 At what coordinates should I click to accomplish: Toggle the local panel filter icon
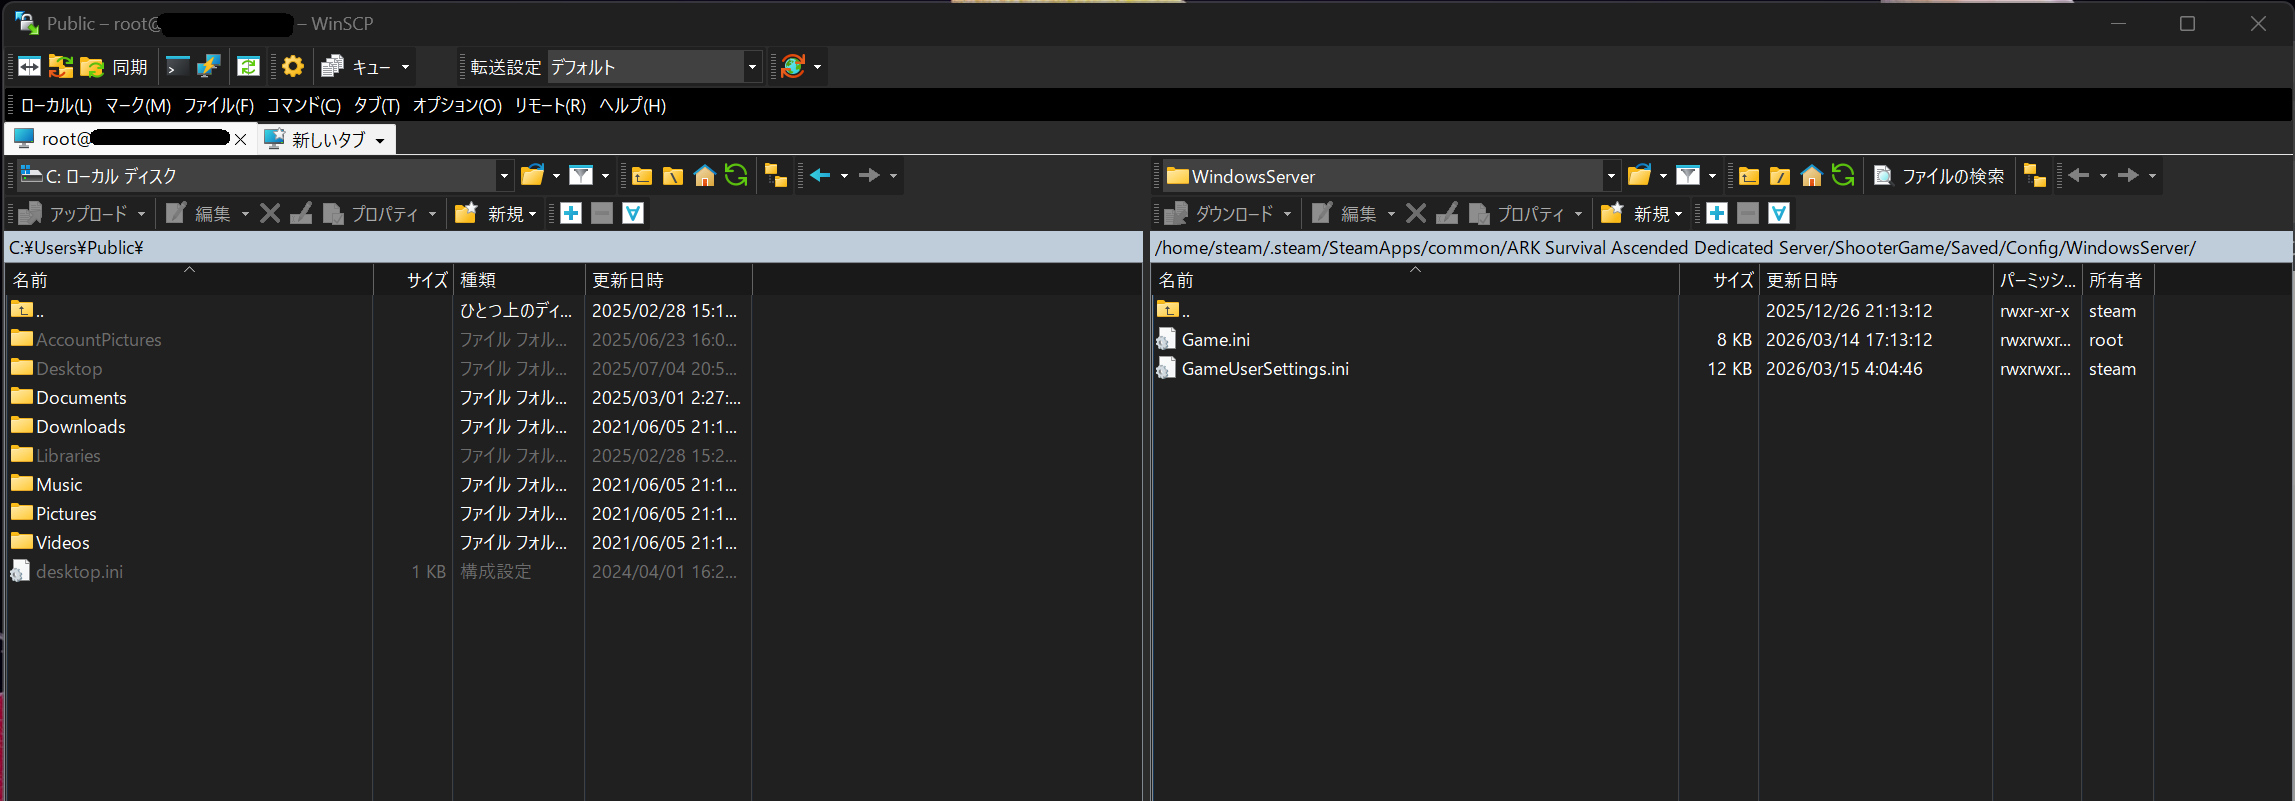(581, 176)
